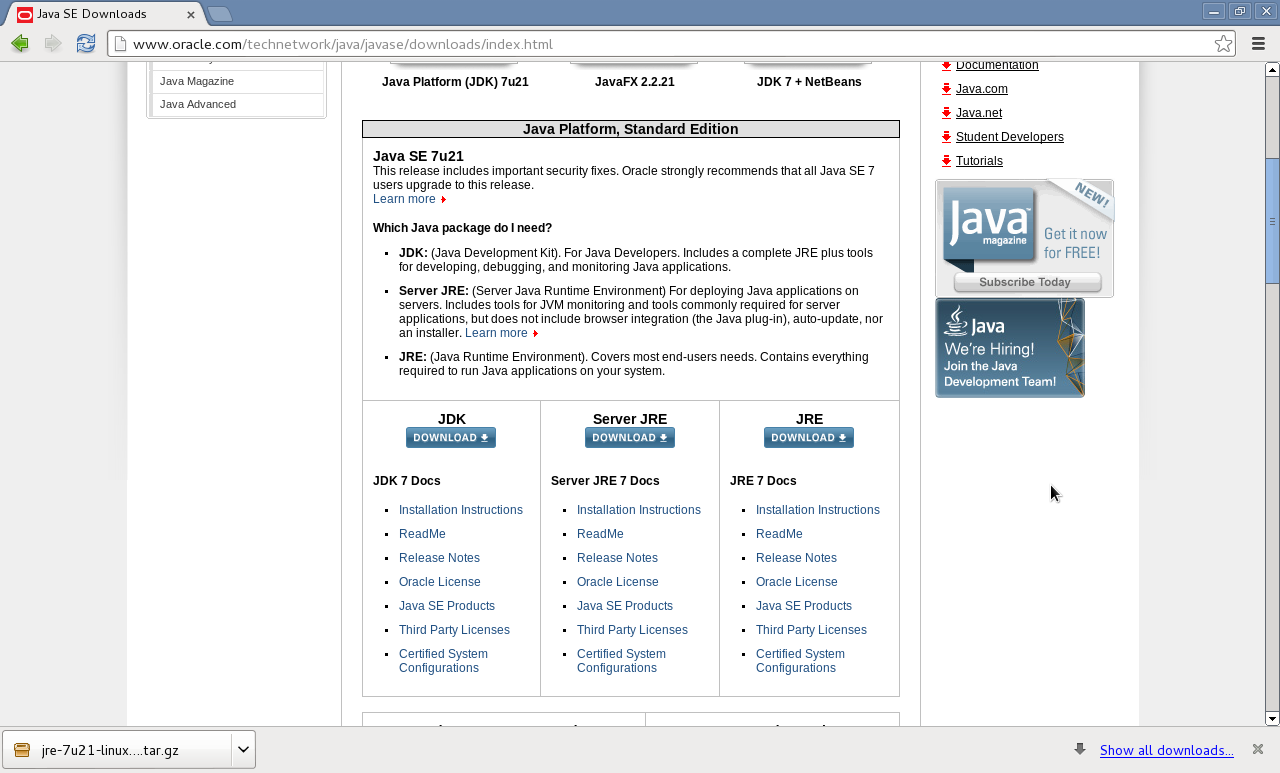The image size is (1280, 773).
Task: Expand download item dropdown arrow
Action: pyautogui.click(x=244, y=749)
